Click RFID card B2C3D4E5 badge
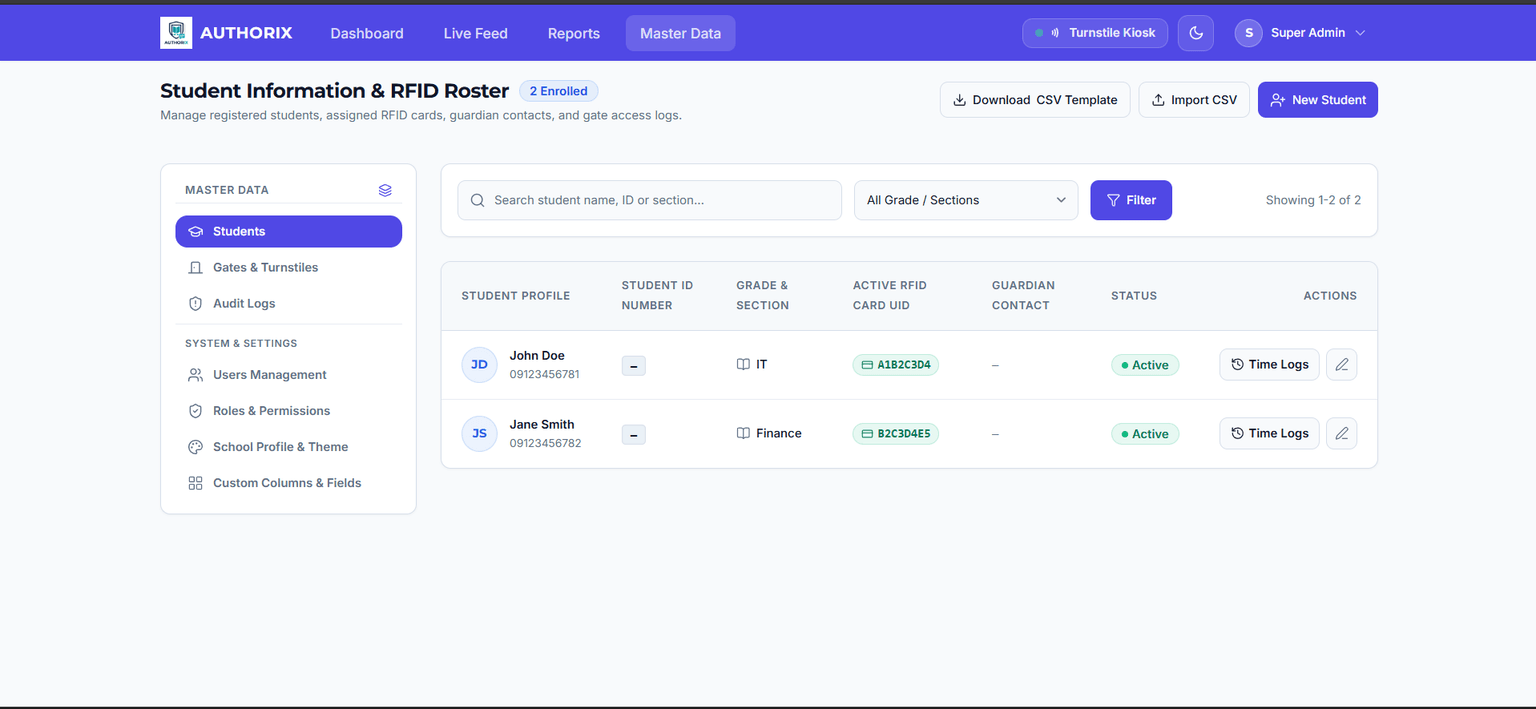Screen dimensions: 1536x709 point(895,434)
